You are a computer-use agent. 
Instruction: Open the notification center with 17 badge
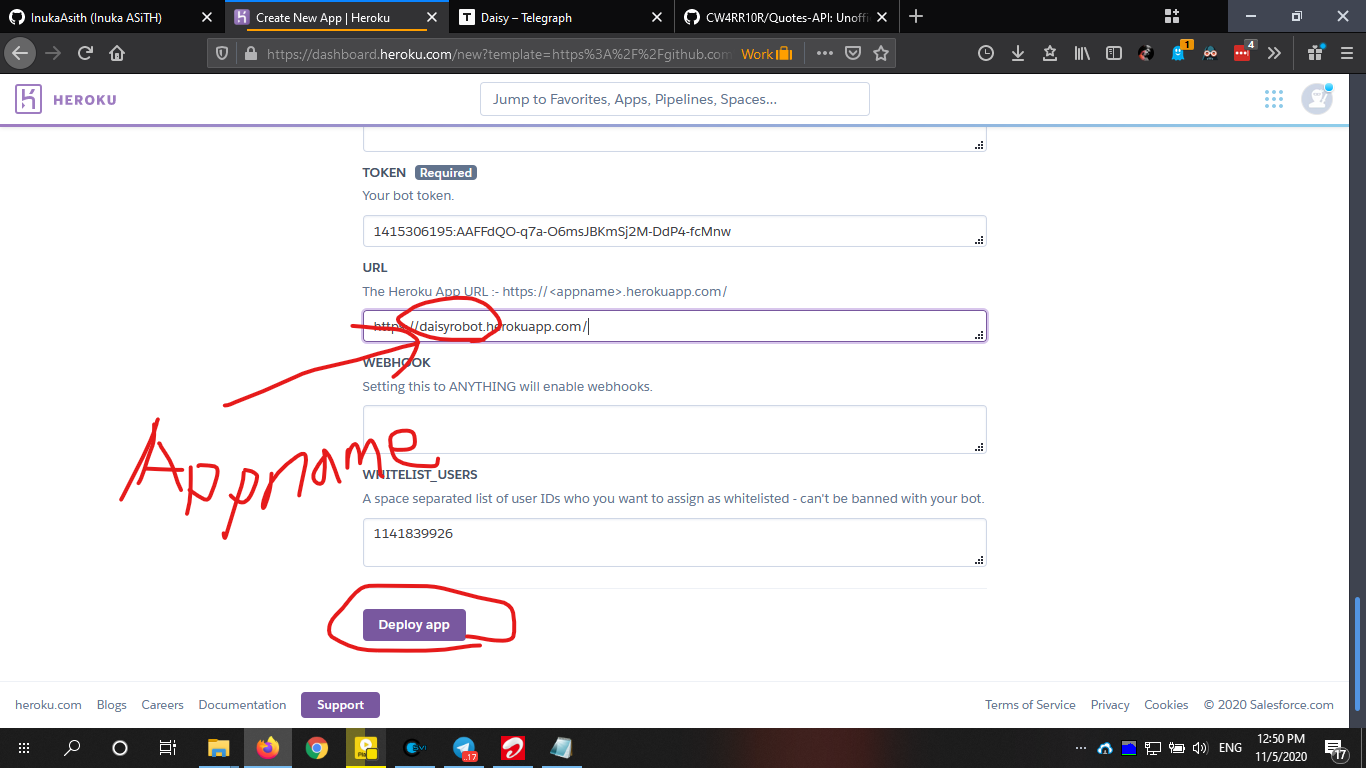coord(1336,748)
